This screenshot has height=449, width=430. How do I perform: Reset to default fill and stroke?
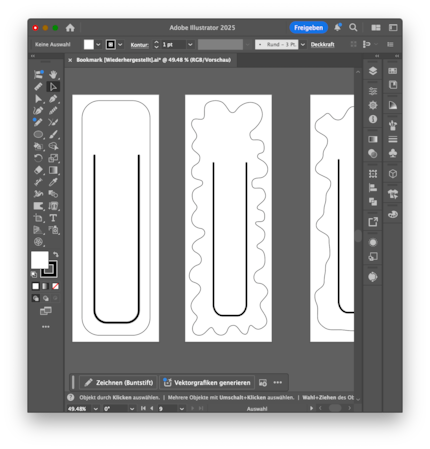point(34,275)
